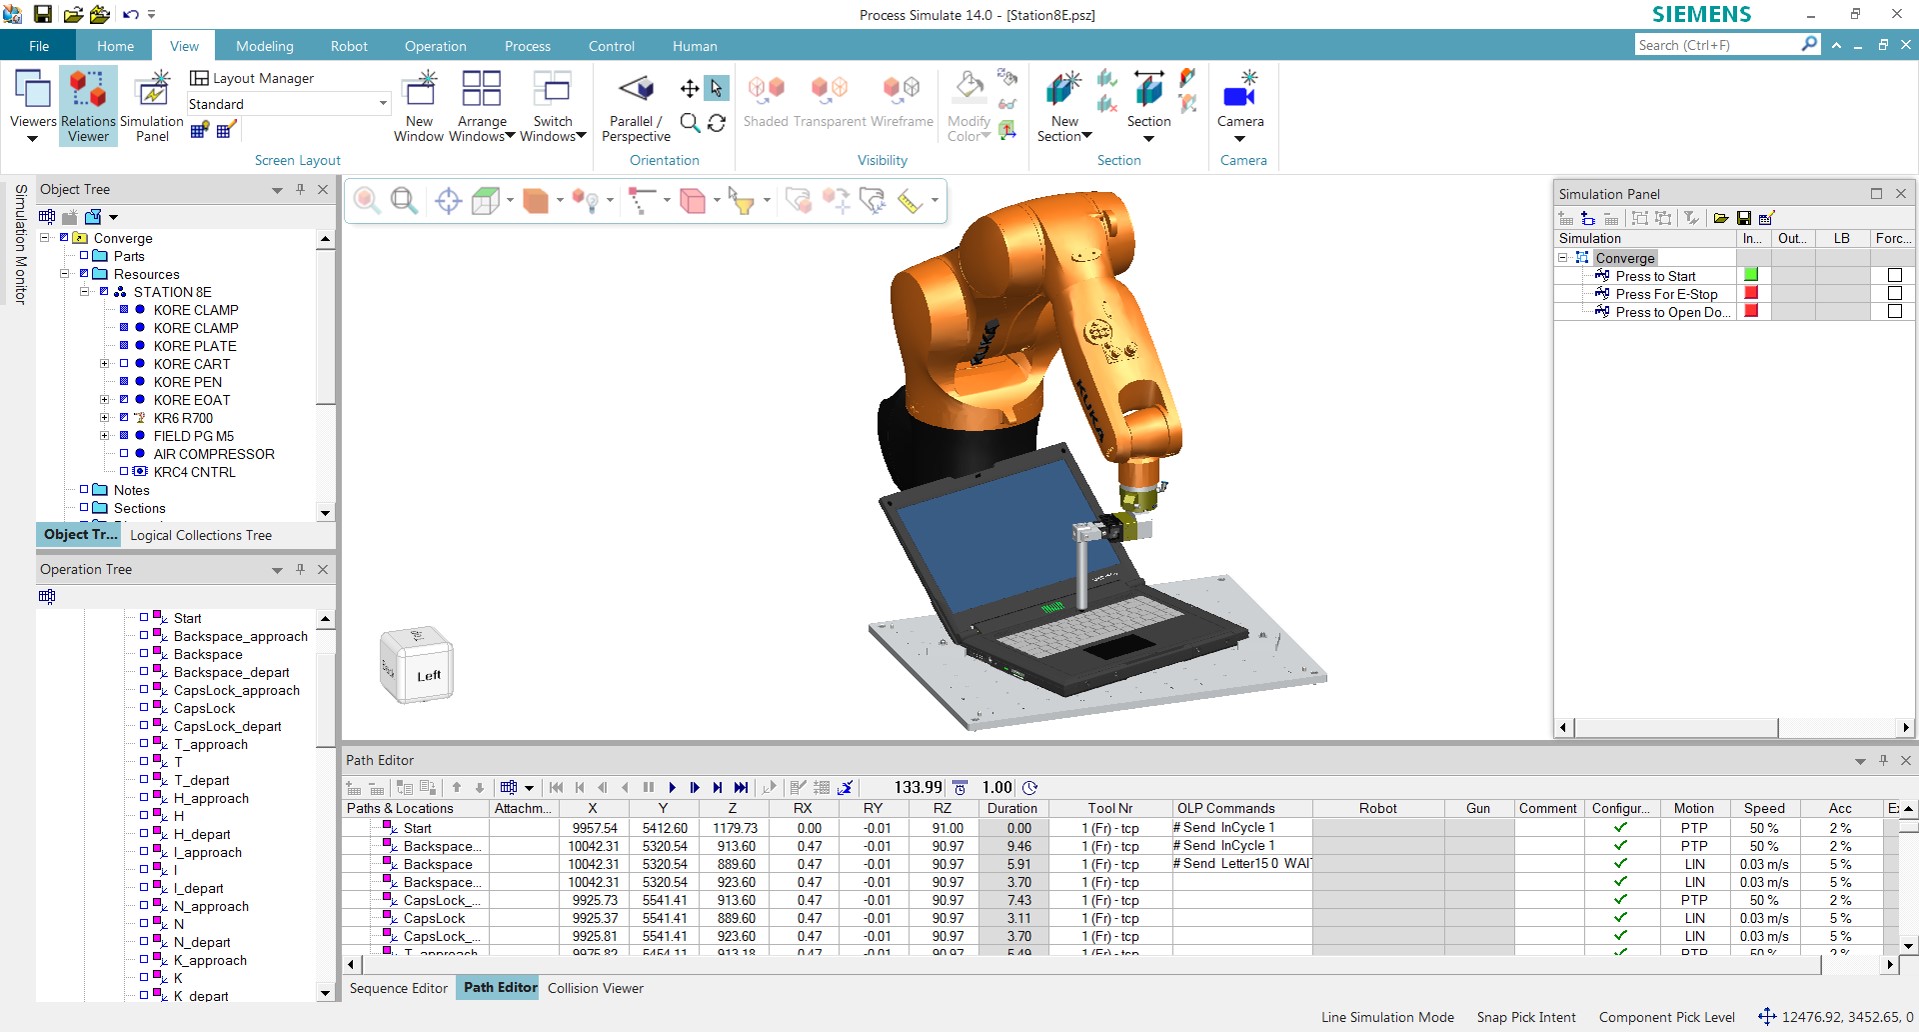This screenshot has width=1919, height=1032.
Task: Open the Sequence Editor tab
Action: (x=398, y=988)
